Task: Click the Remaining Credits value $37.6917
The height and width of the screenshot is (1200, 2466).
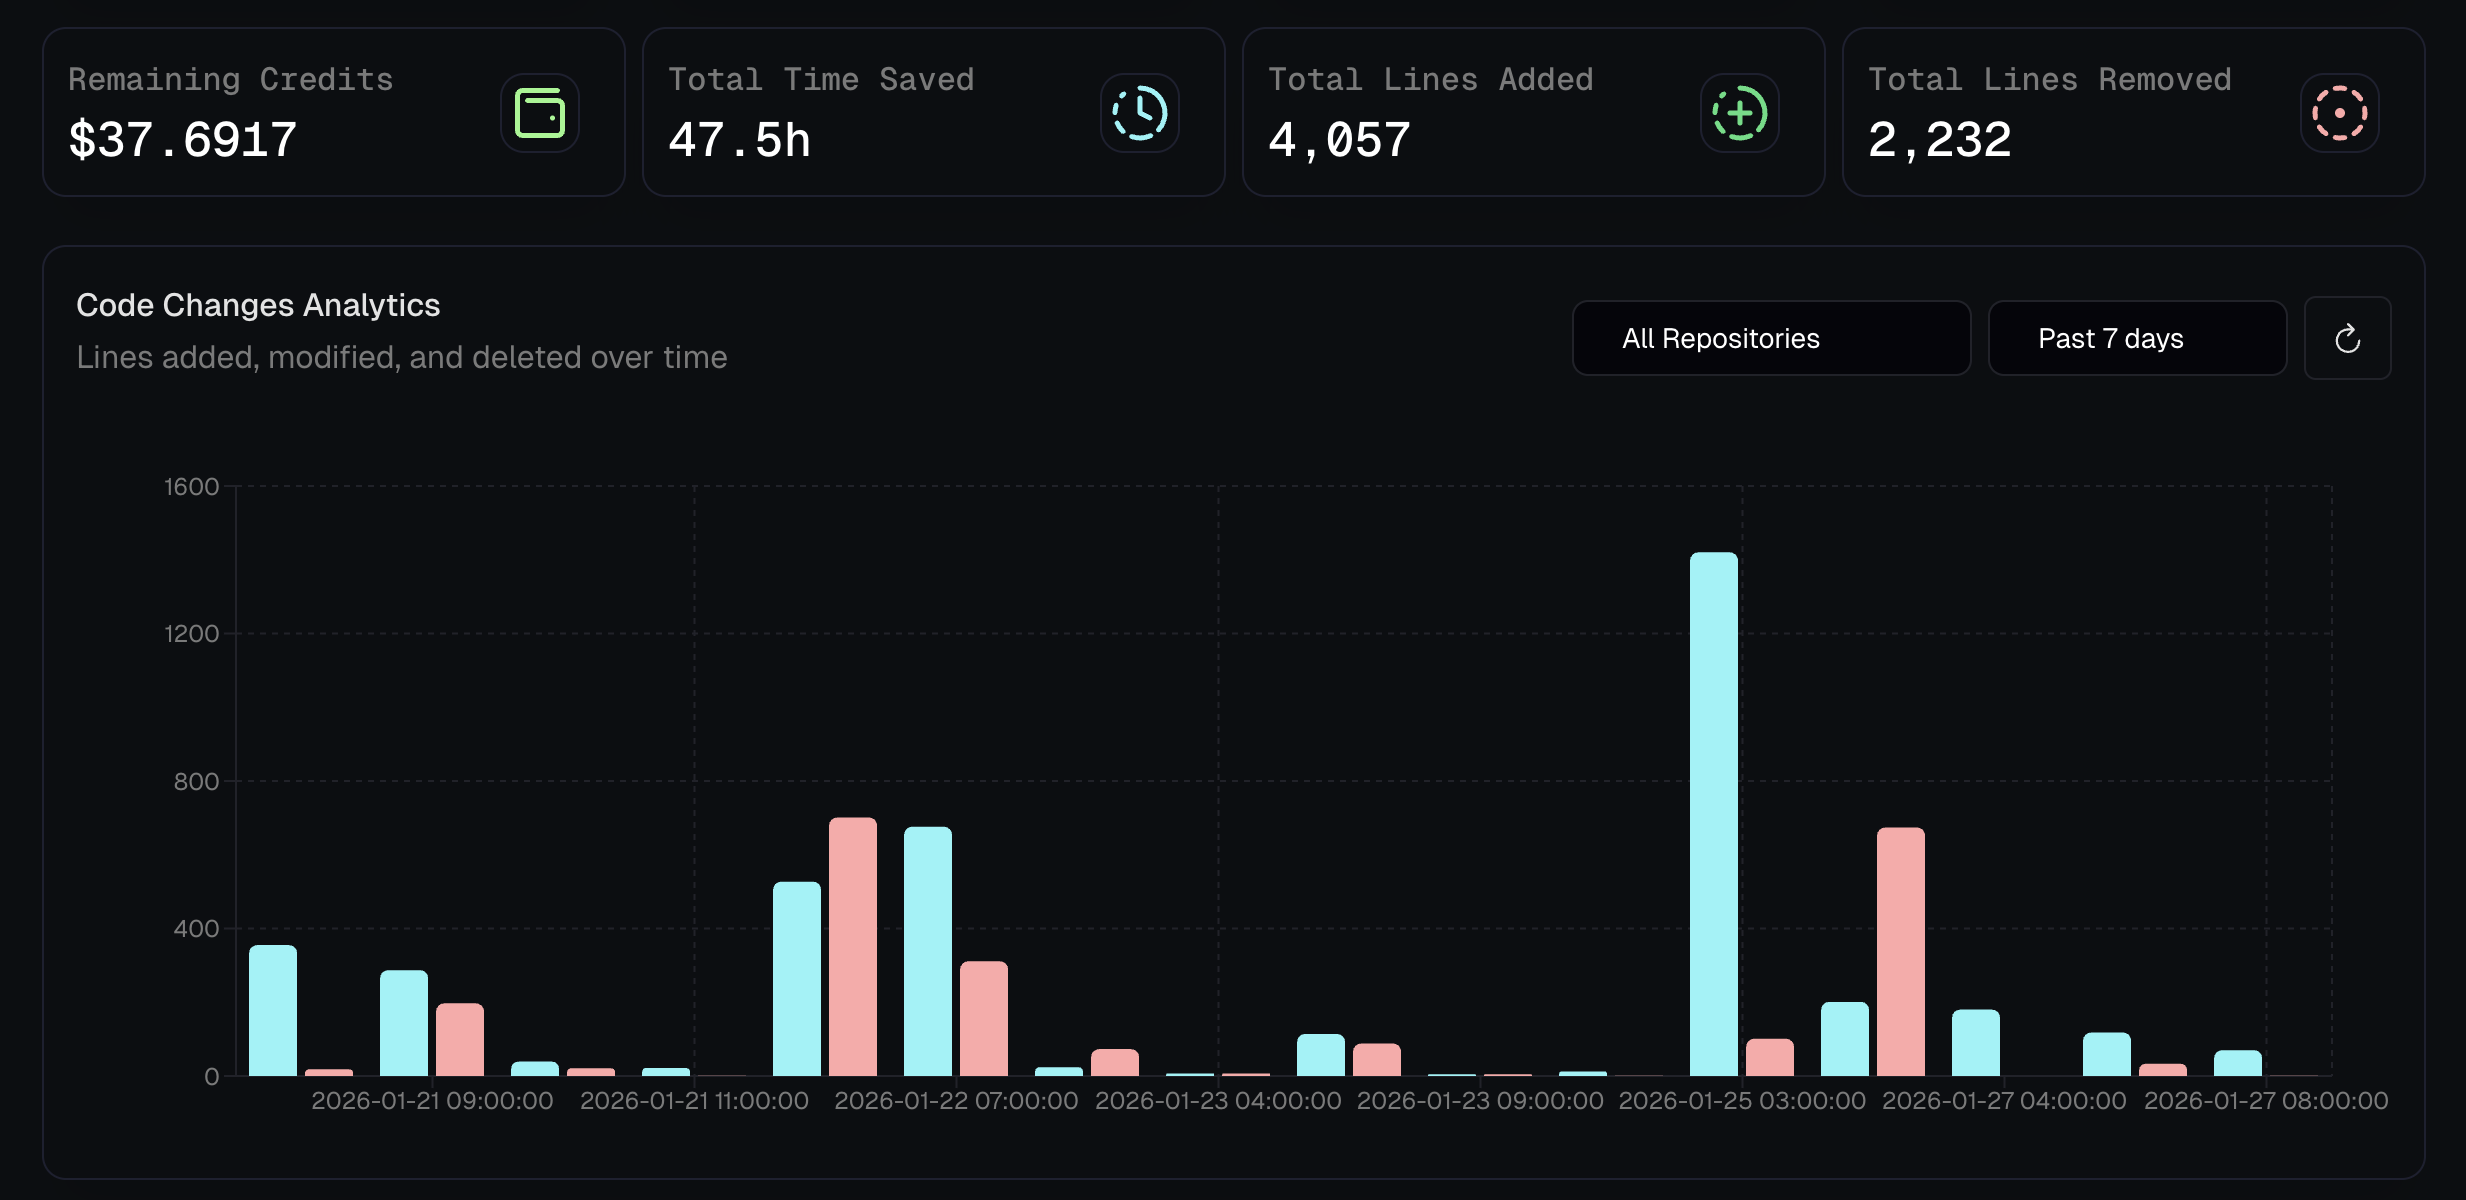Action: click(x=183, y=140)
